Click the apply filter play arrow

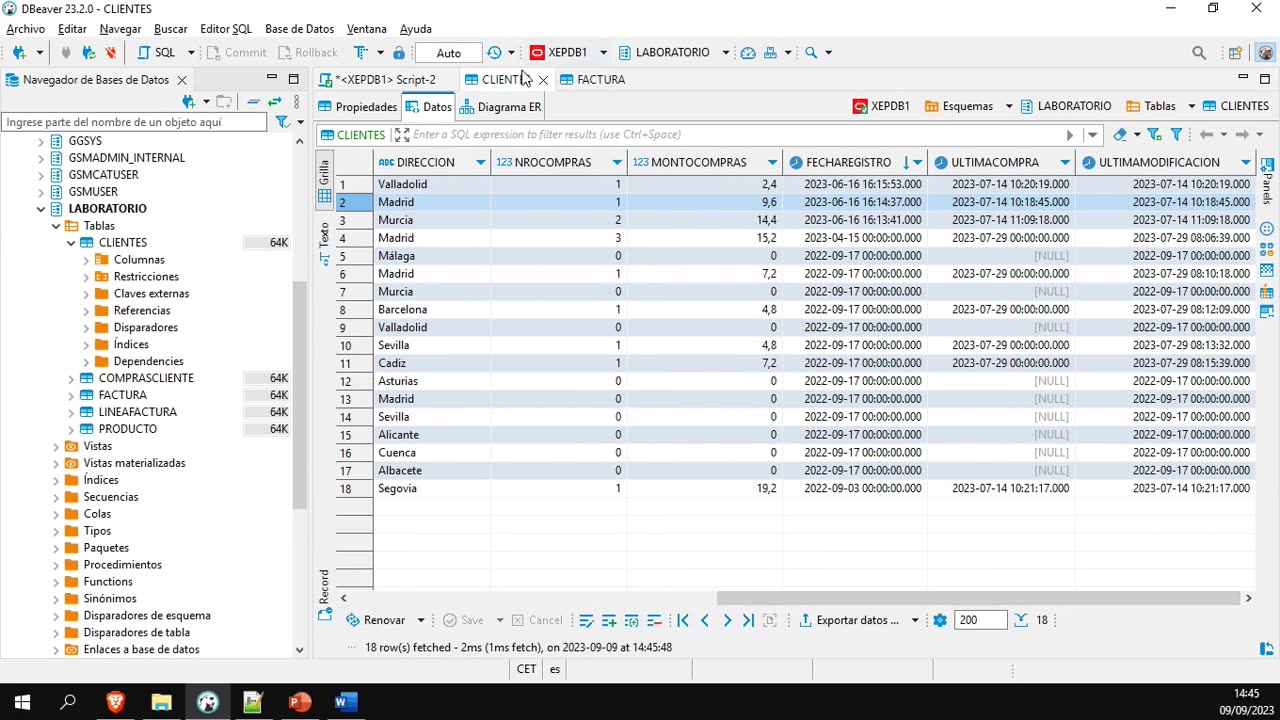1070,135
